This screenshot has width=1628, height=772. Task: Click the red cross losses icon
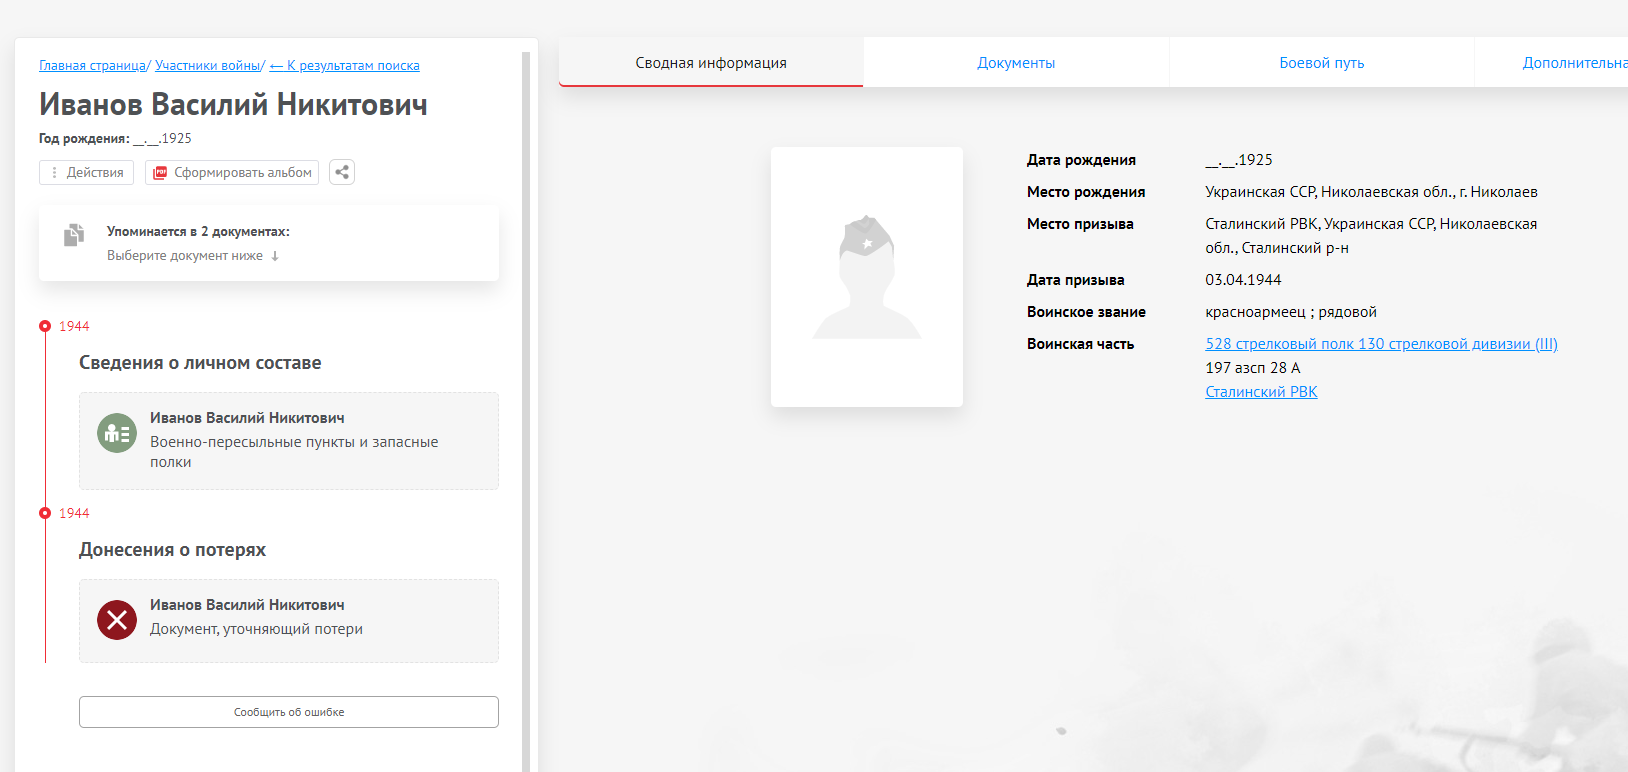click(117, 620)
